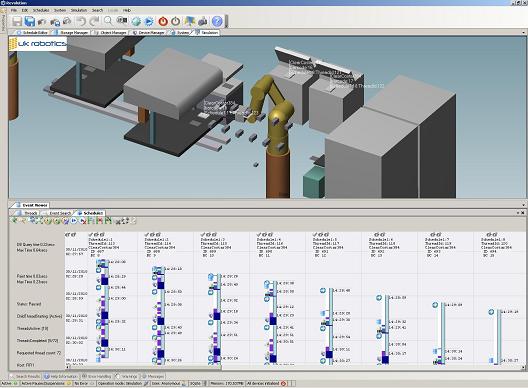Image resolution: width=528 pixels, height=388 pixels.
Task: Open the Simulation menu
Action: [79, 10]
